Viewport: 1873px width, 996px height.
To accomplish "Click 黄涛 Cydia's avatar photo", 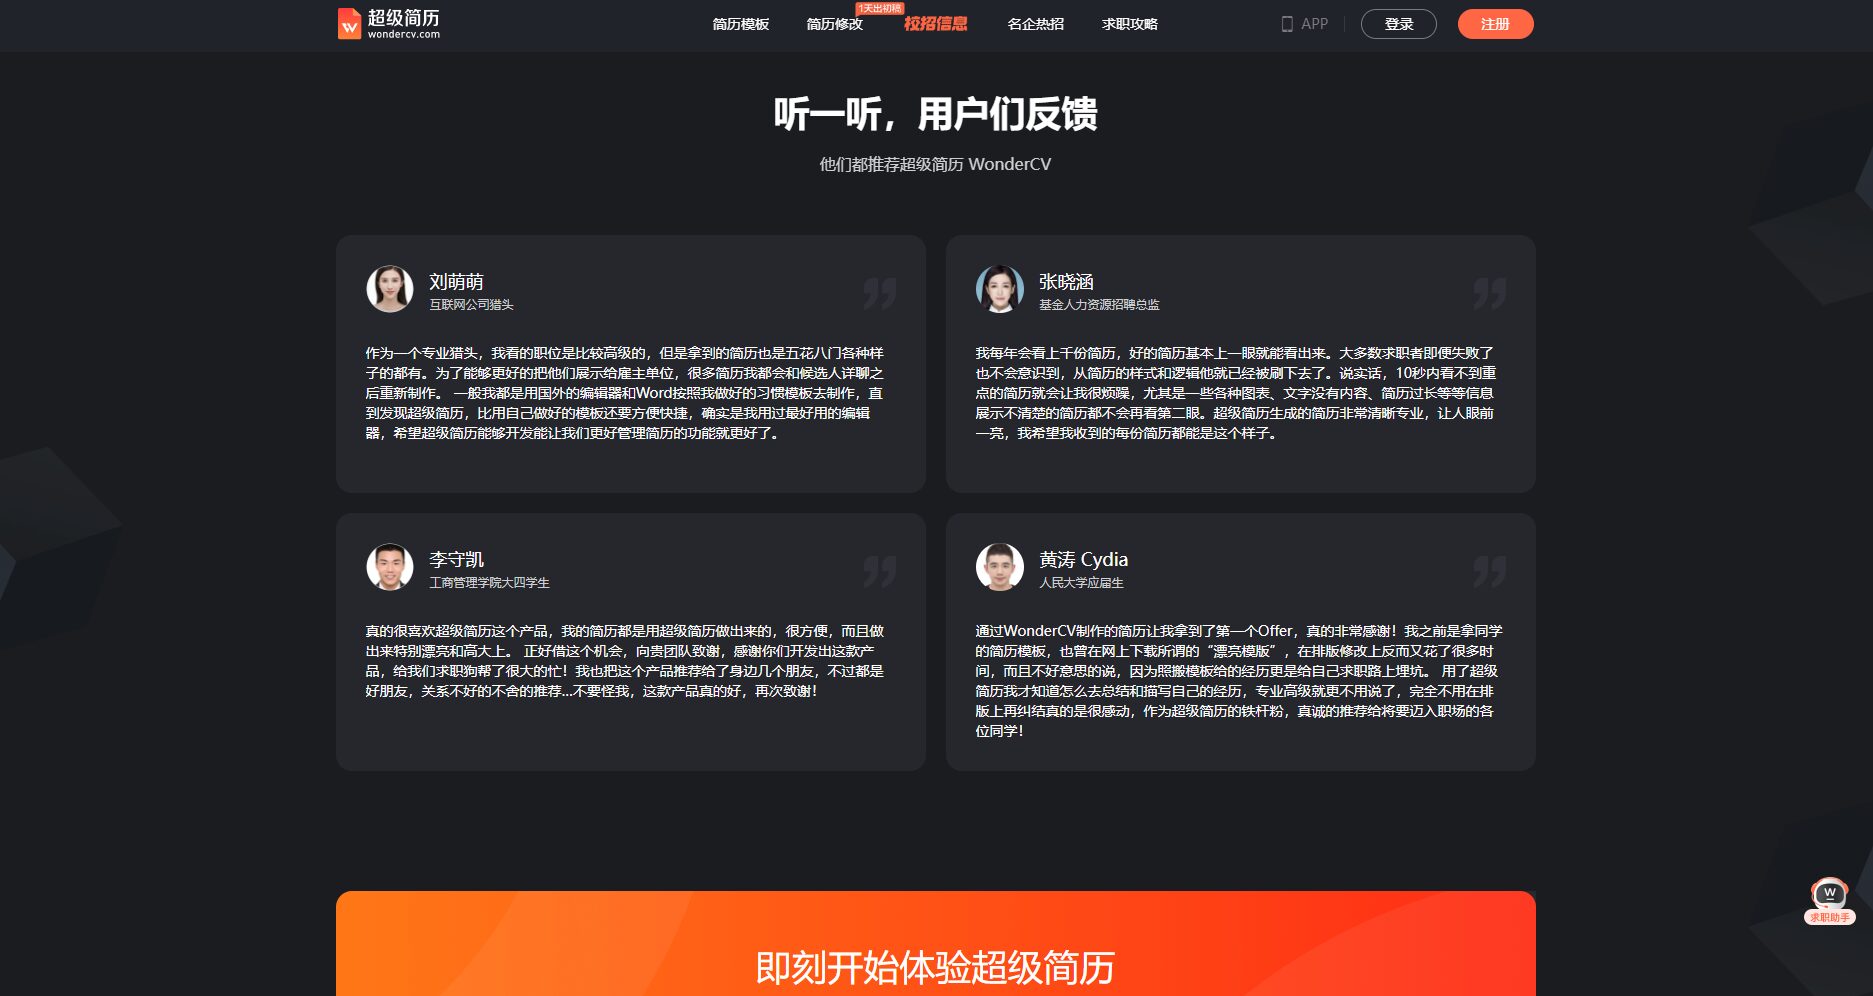I will coord(998,566).
